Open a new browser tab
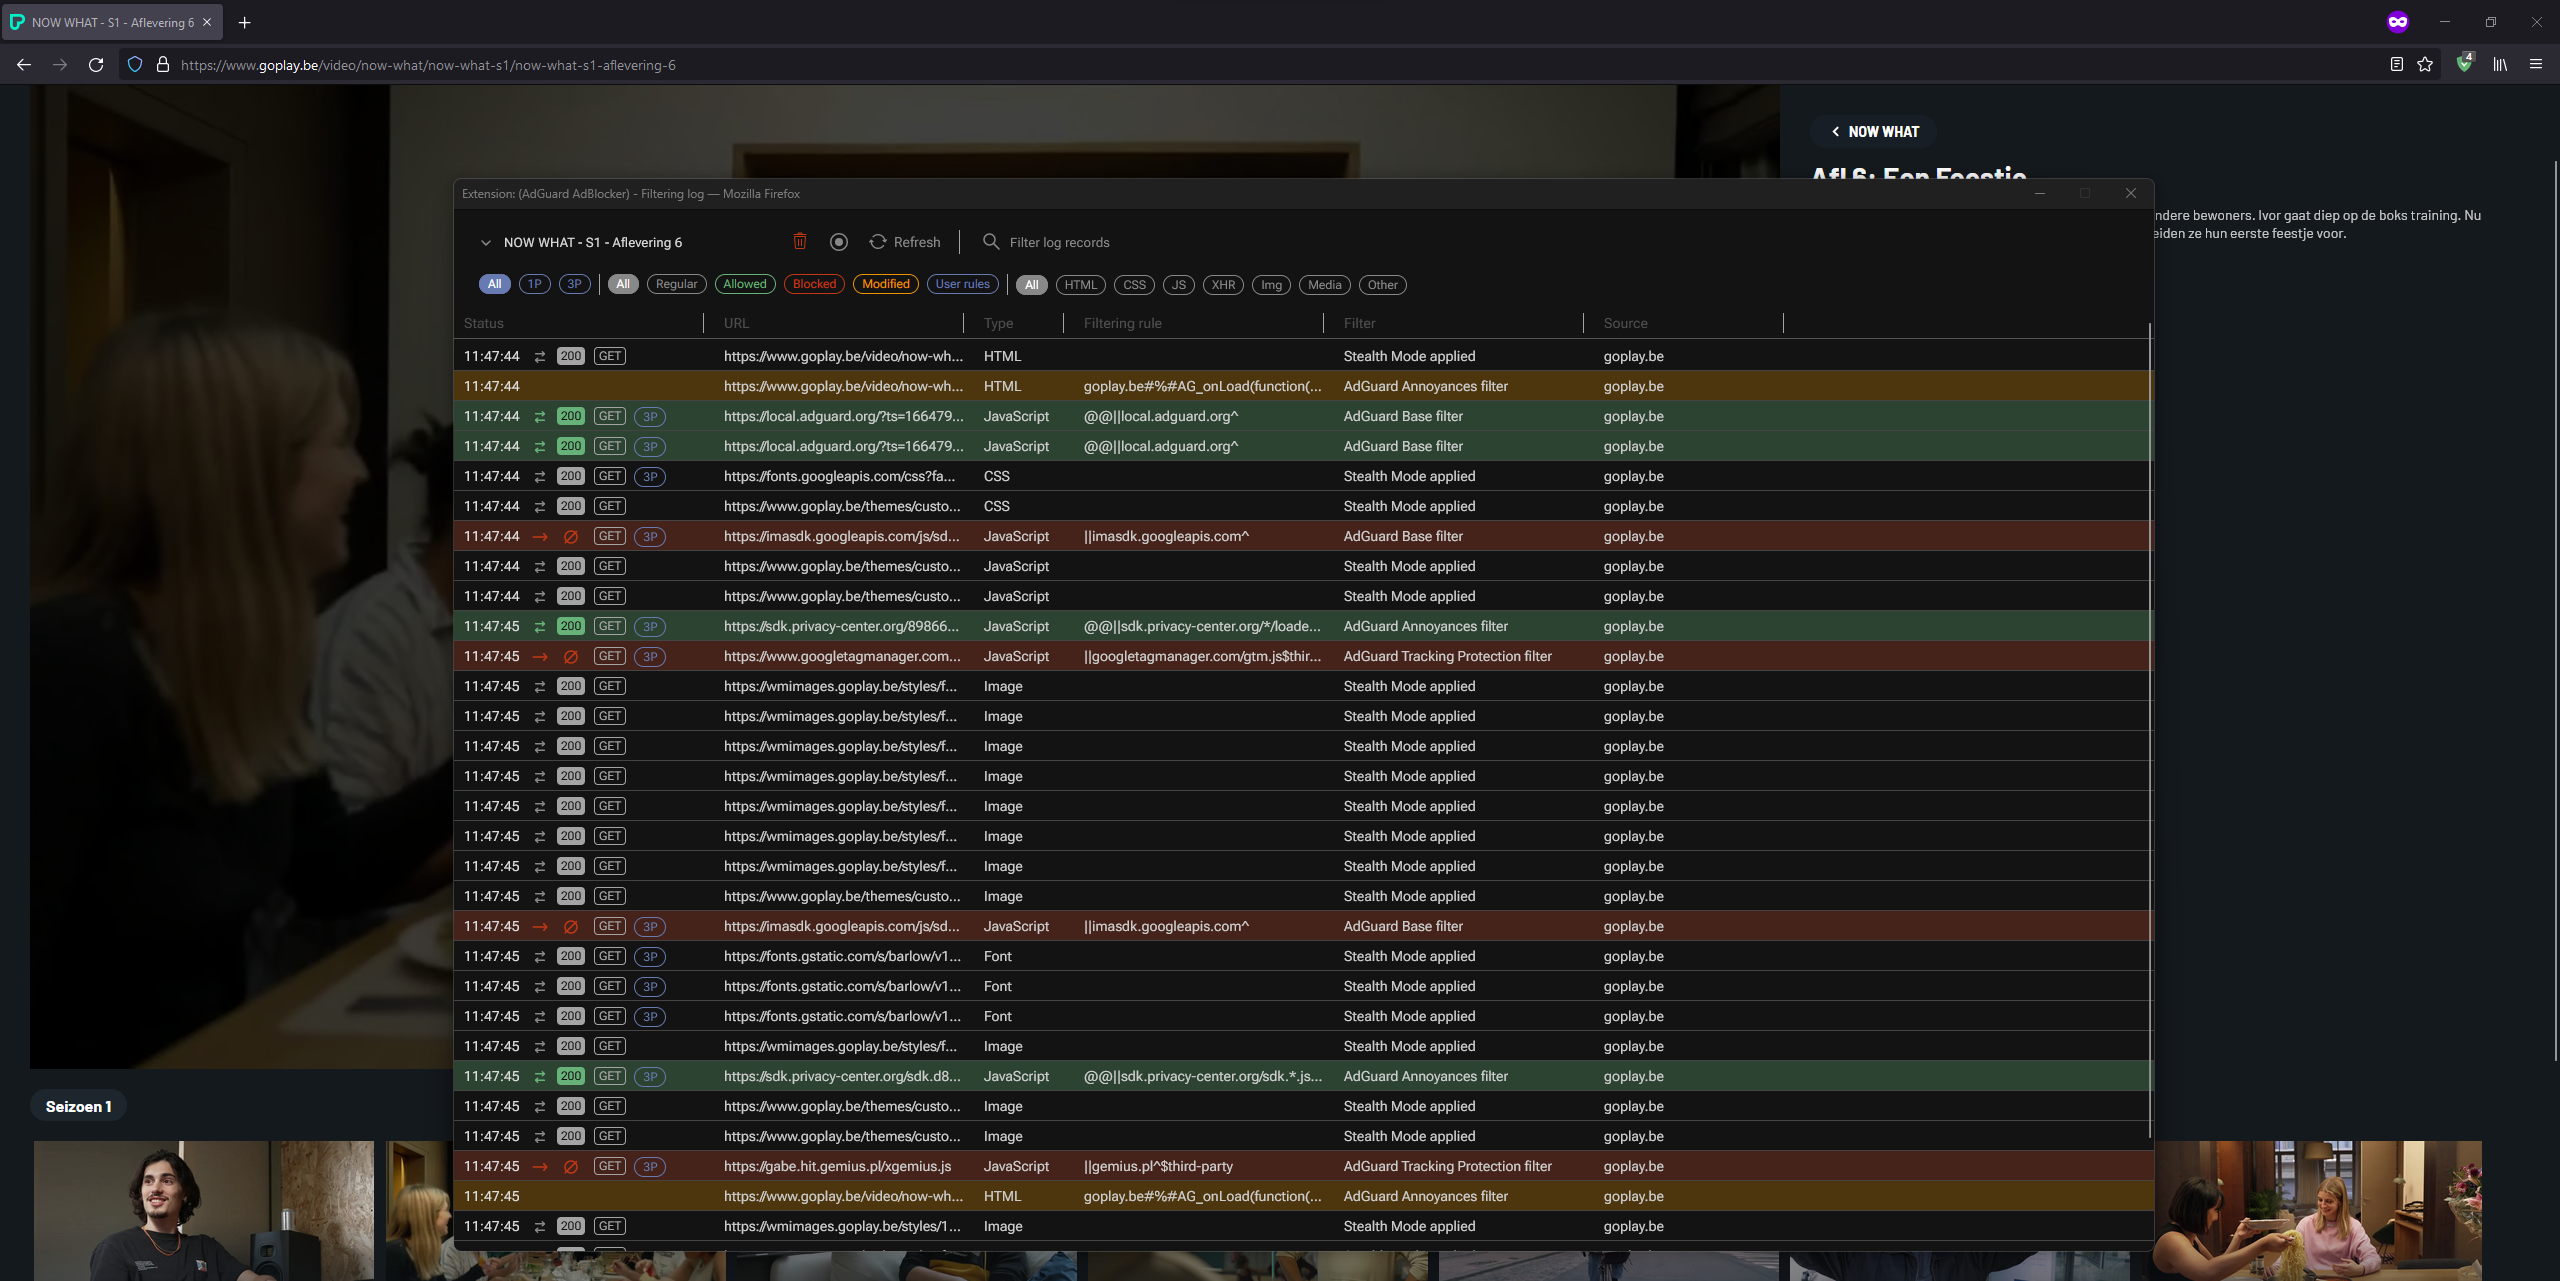The height and width of the screenshot is (1281, 2560). coord(244,22)
